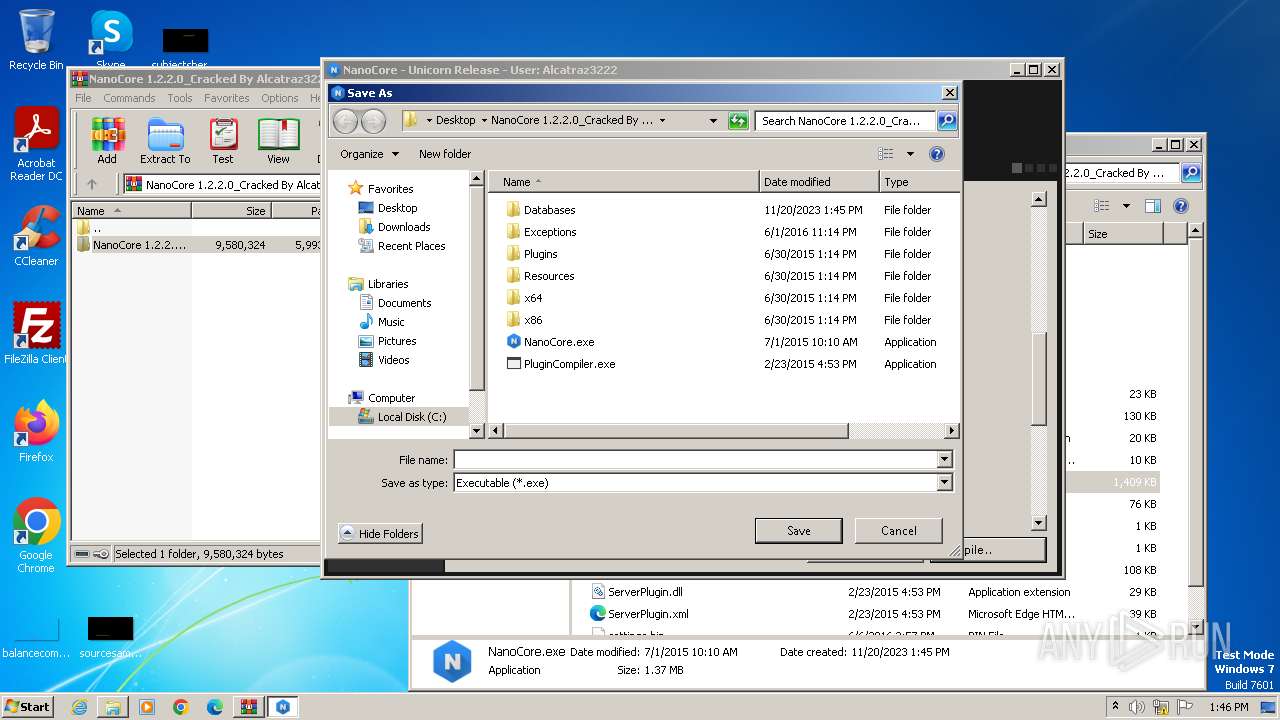Sort by Date modified column header
Viewport: 1280px width, 720px height.
[x=820, y=182]
